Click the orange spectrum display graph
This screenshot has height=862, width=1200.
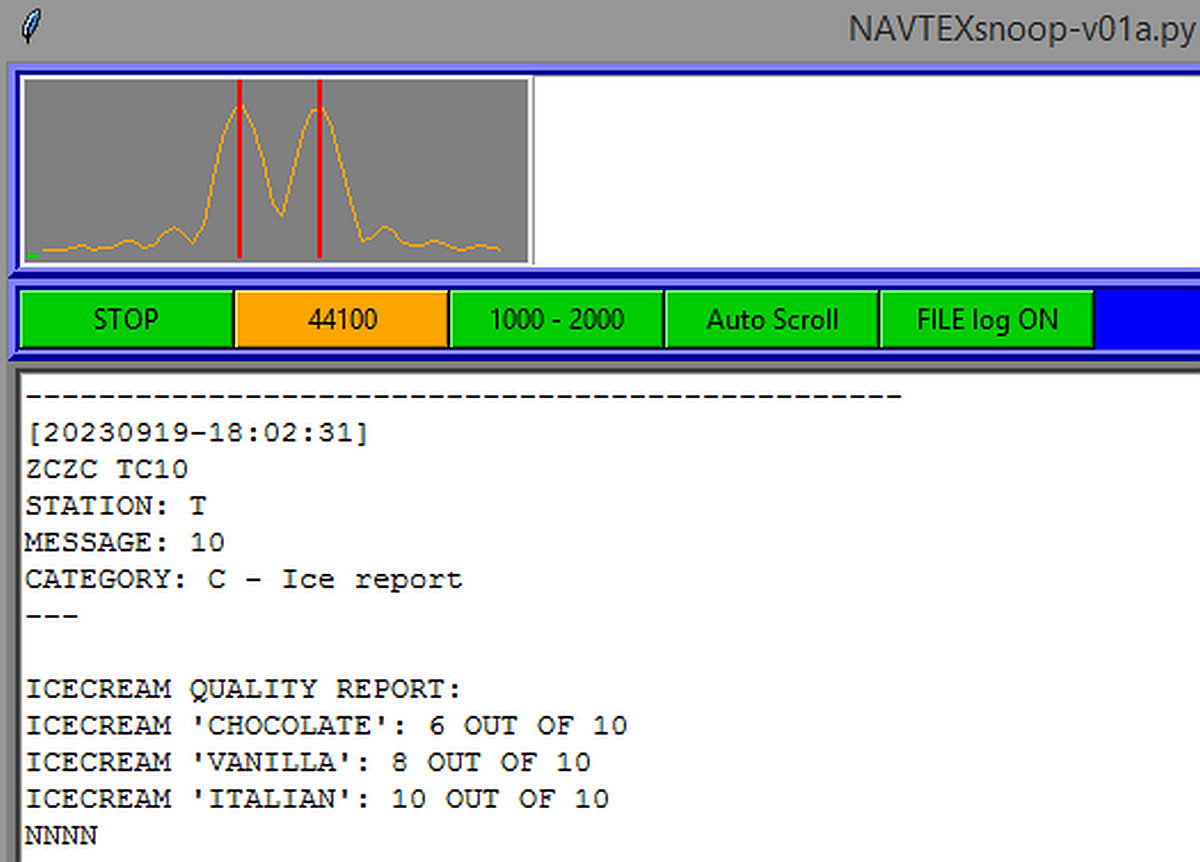276,171
